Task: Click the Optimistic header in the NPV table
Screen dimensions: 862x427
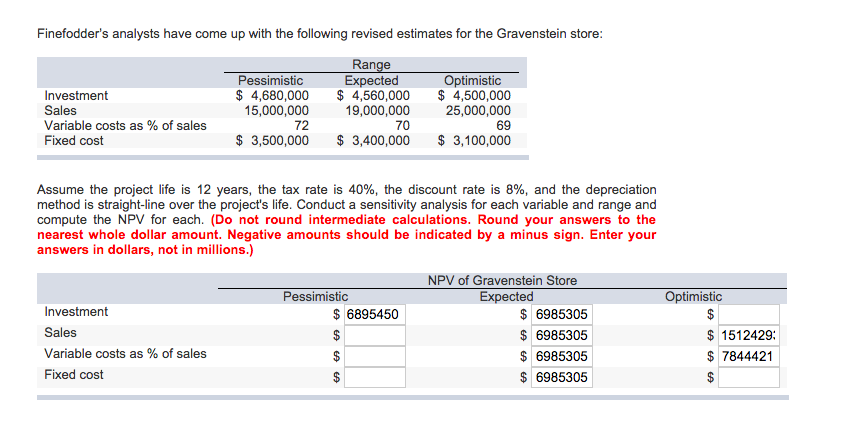Action: point(694,297)
